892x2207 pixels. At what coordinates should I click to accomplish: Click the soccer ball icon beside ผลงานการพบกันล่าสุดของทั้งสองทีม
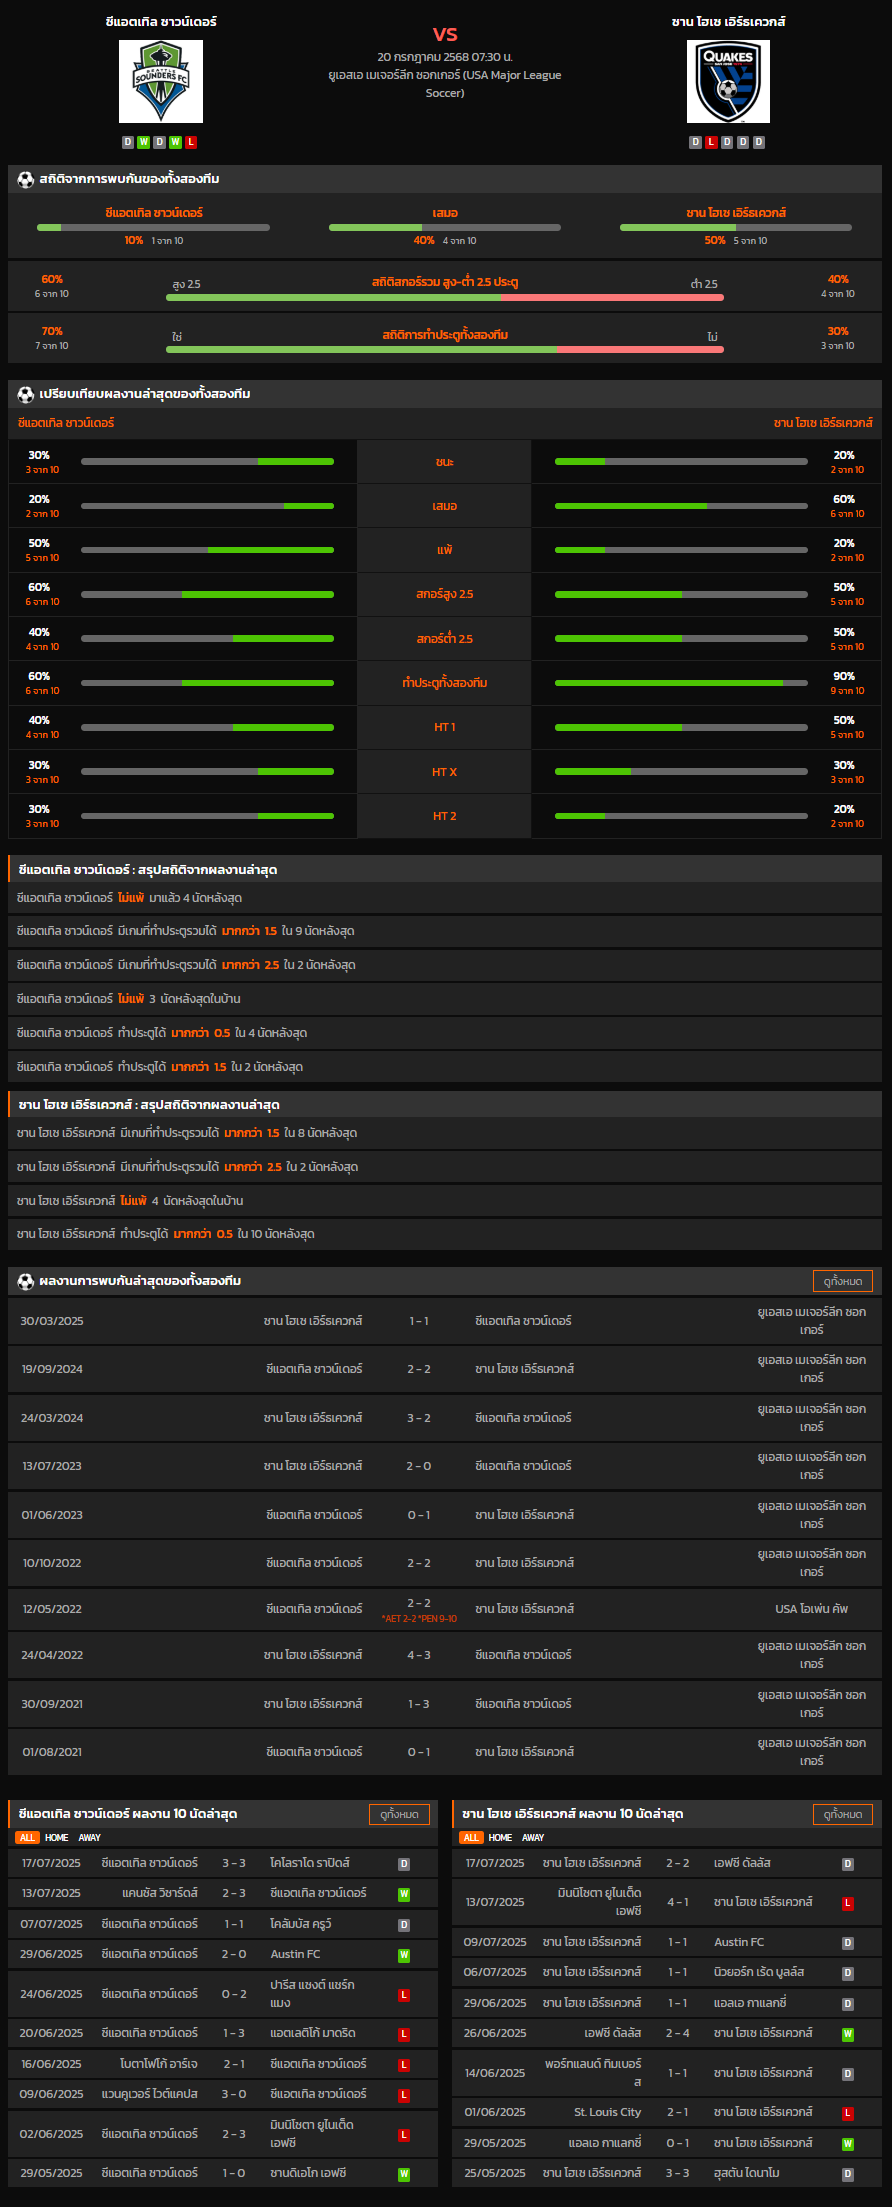[x=26, y=1281]
